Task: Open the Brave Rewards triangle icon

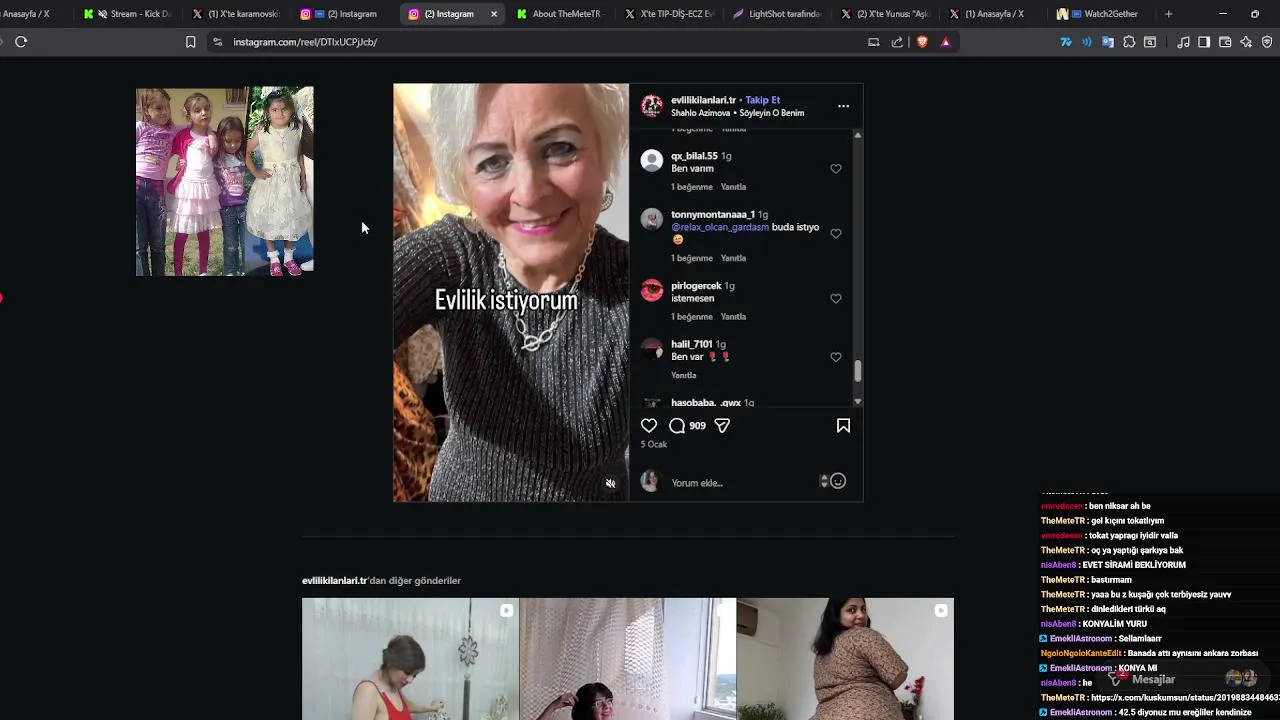Action: tap(945, 42)
